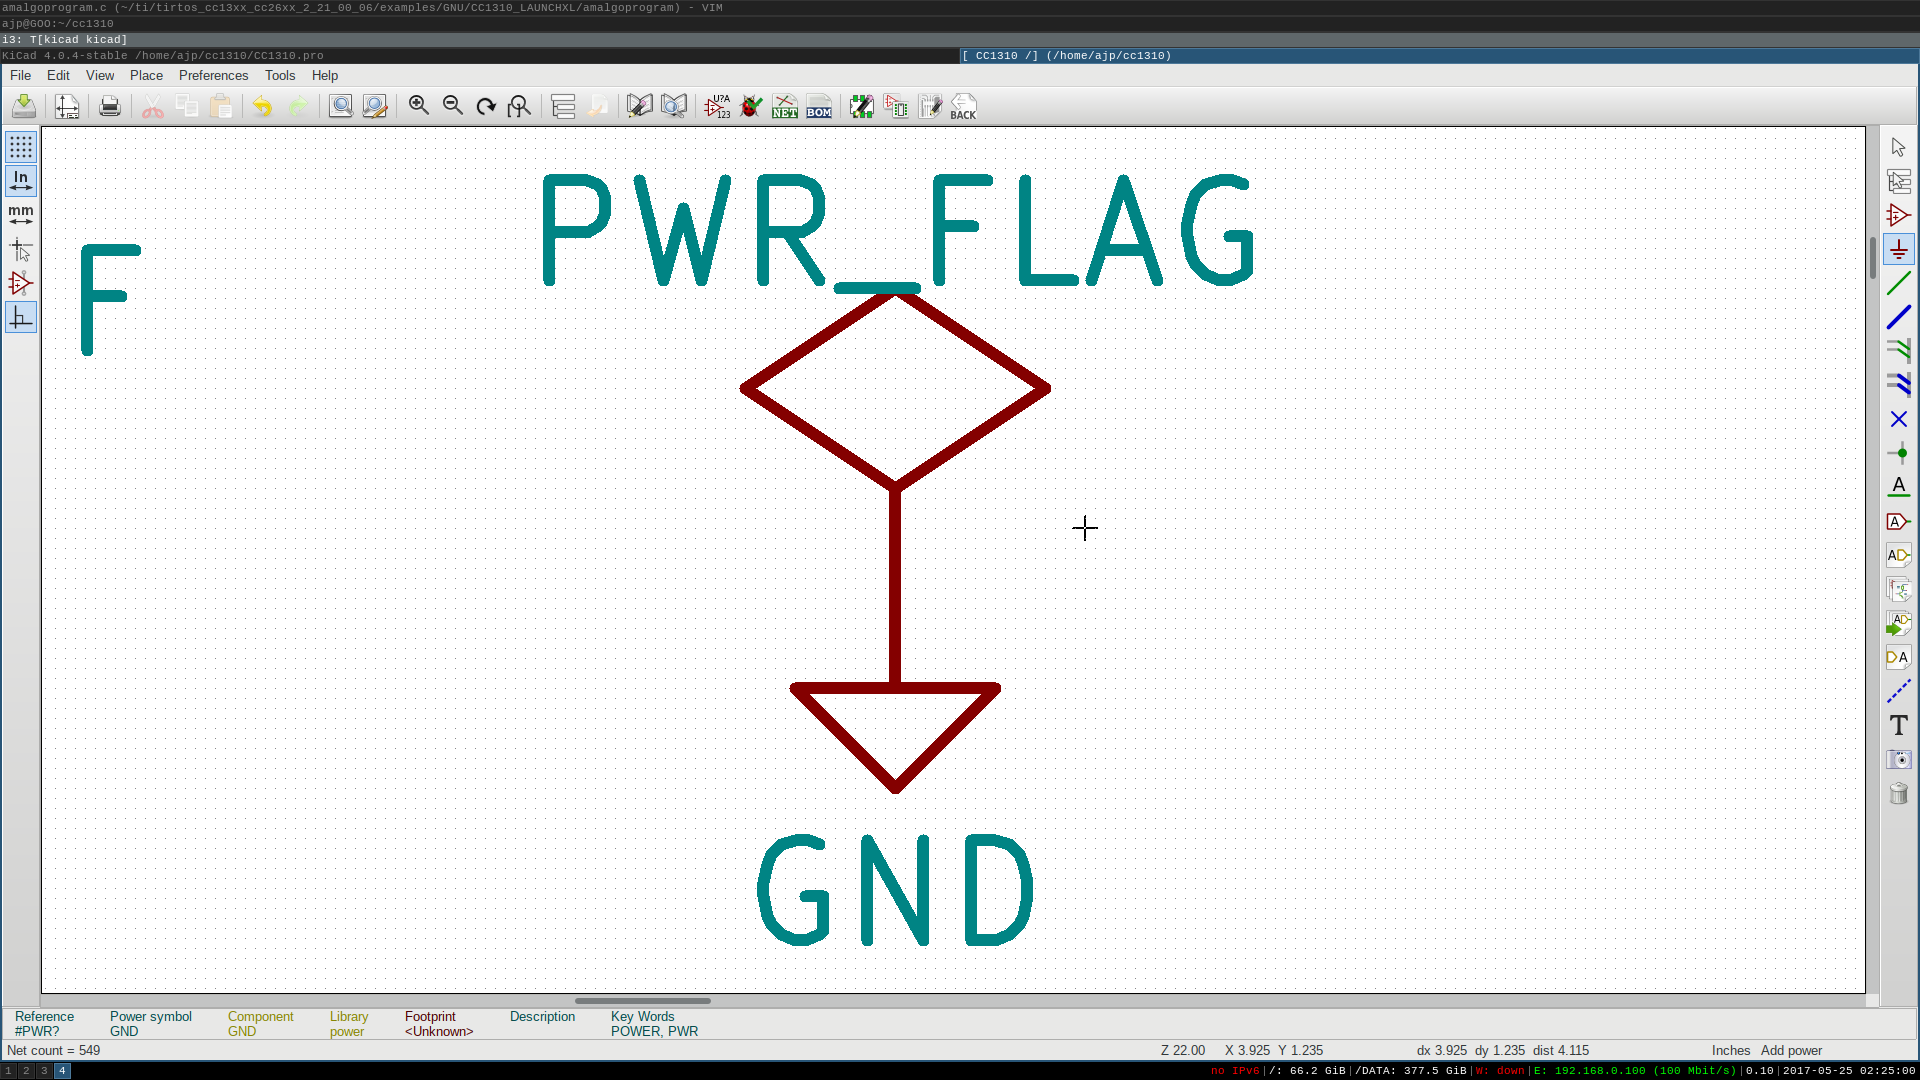Select wire to bus entry tool
The width and height of the screenshot is (1920, 1080).
pos(1898,351)
